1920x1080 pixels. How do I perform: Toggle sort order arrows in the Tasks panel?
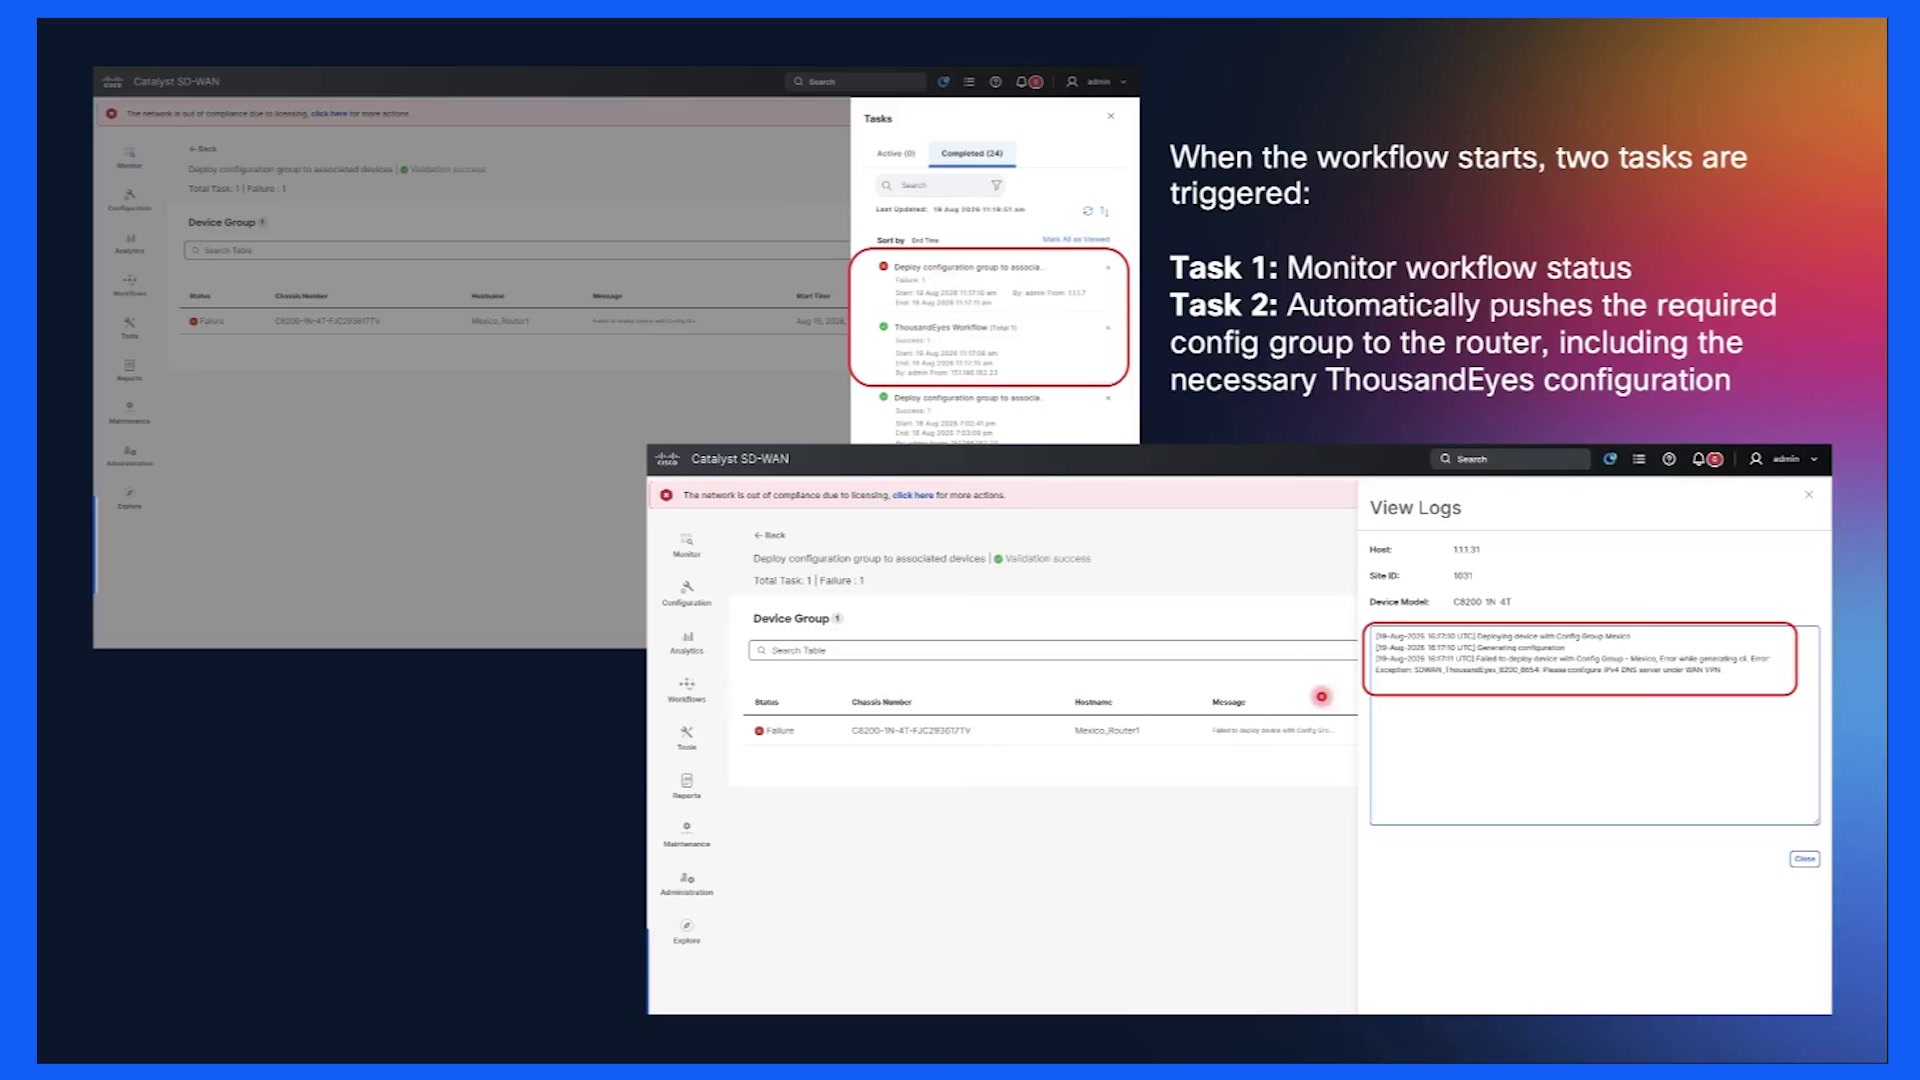(1104, 211)
